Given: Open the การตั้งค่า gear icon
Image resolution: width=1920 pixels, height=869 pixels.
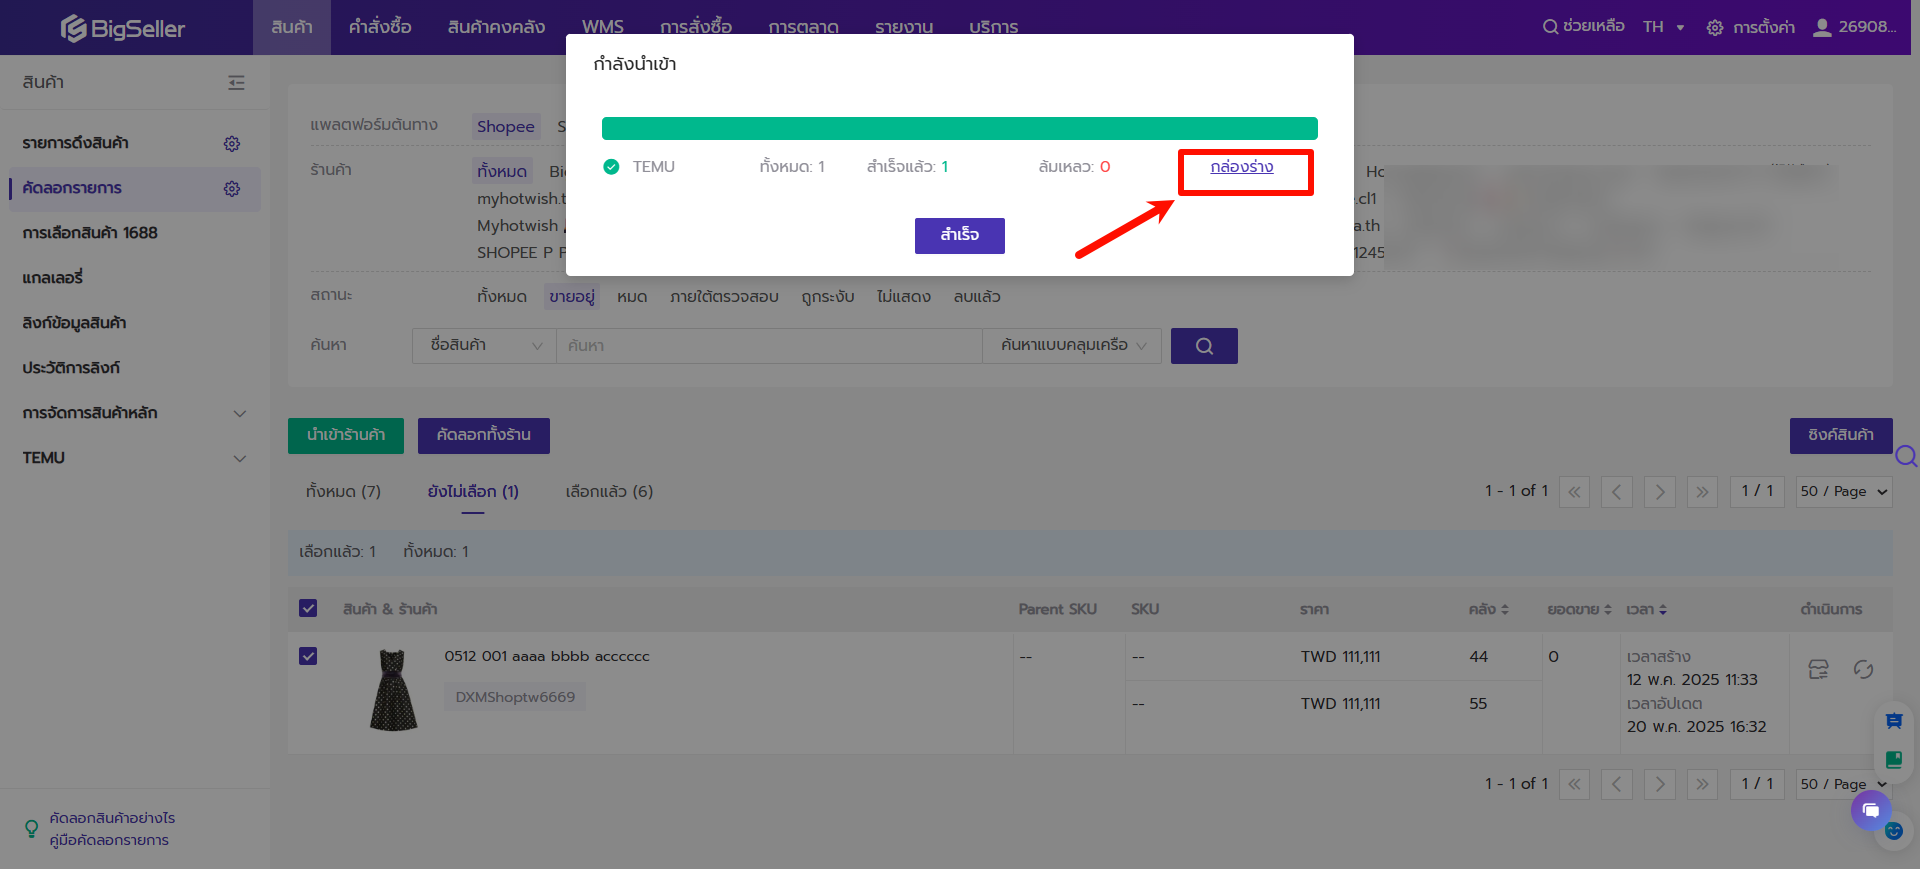Looking at the screenshot, I should [x=1715, y=28].
